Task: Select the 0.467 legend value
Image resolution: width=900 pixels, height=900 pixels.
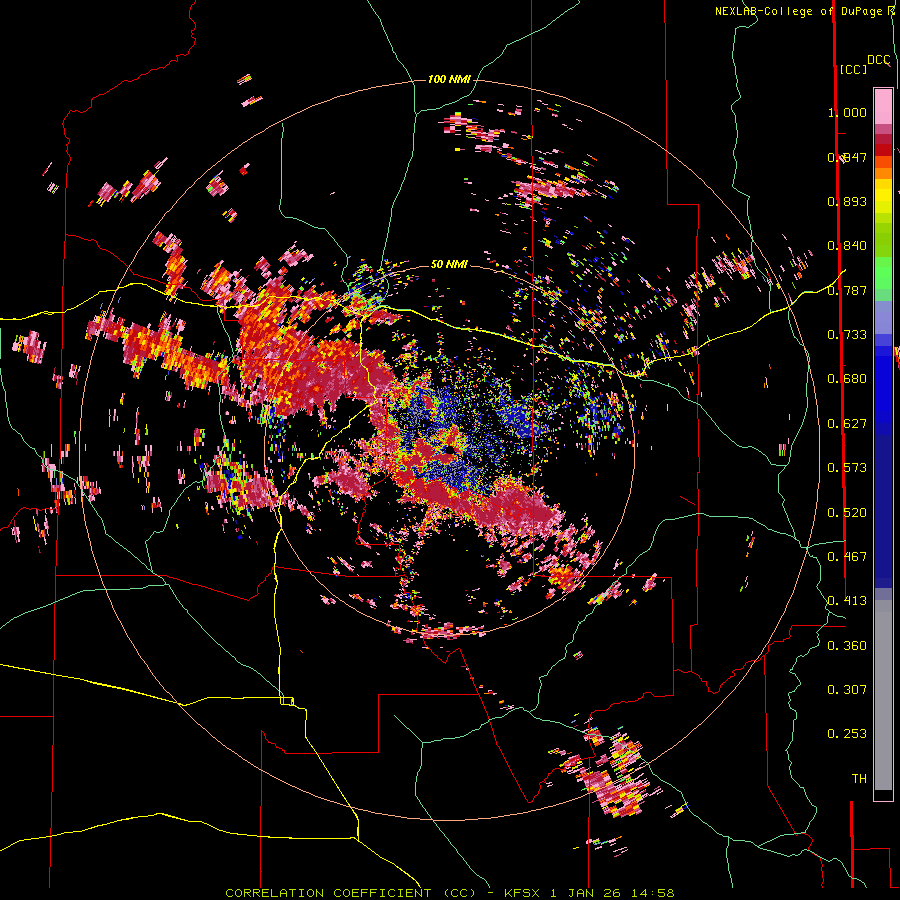Action: (x=847, y=557)
